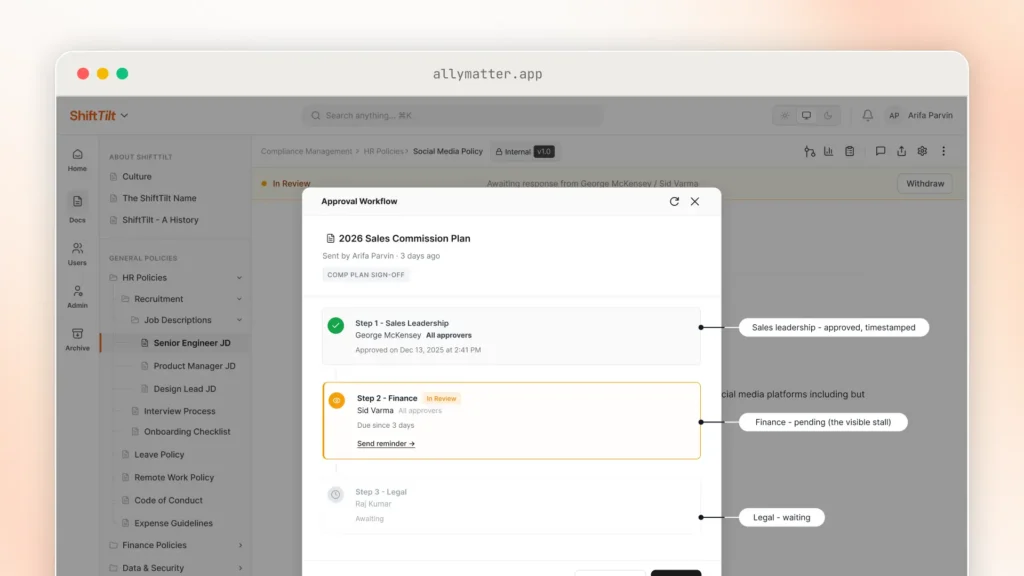This screenshot has width=1024, height=576.
Task: Open the Admin section in sidebar
Action: point(77,296)
